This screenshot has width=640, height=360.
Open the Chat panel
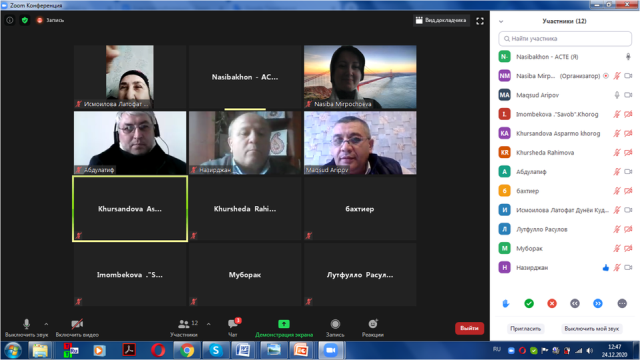tap(233, 328)
